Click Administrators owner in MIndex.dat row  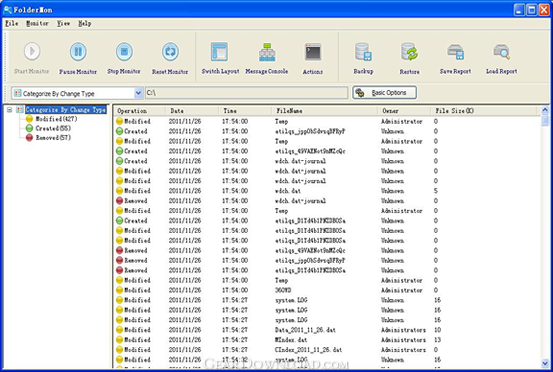pyautogui.click(x=403, y=340)
